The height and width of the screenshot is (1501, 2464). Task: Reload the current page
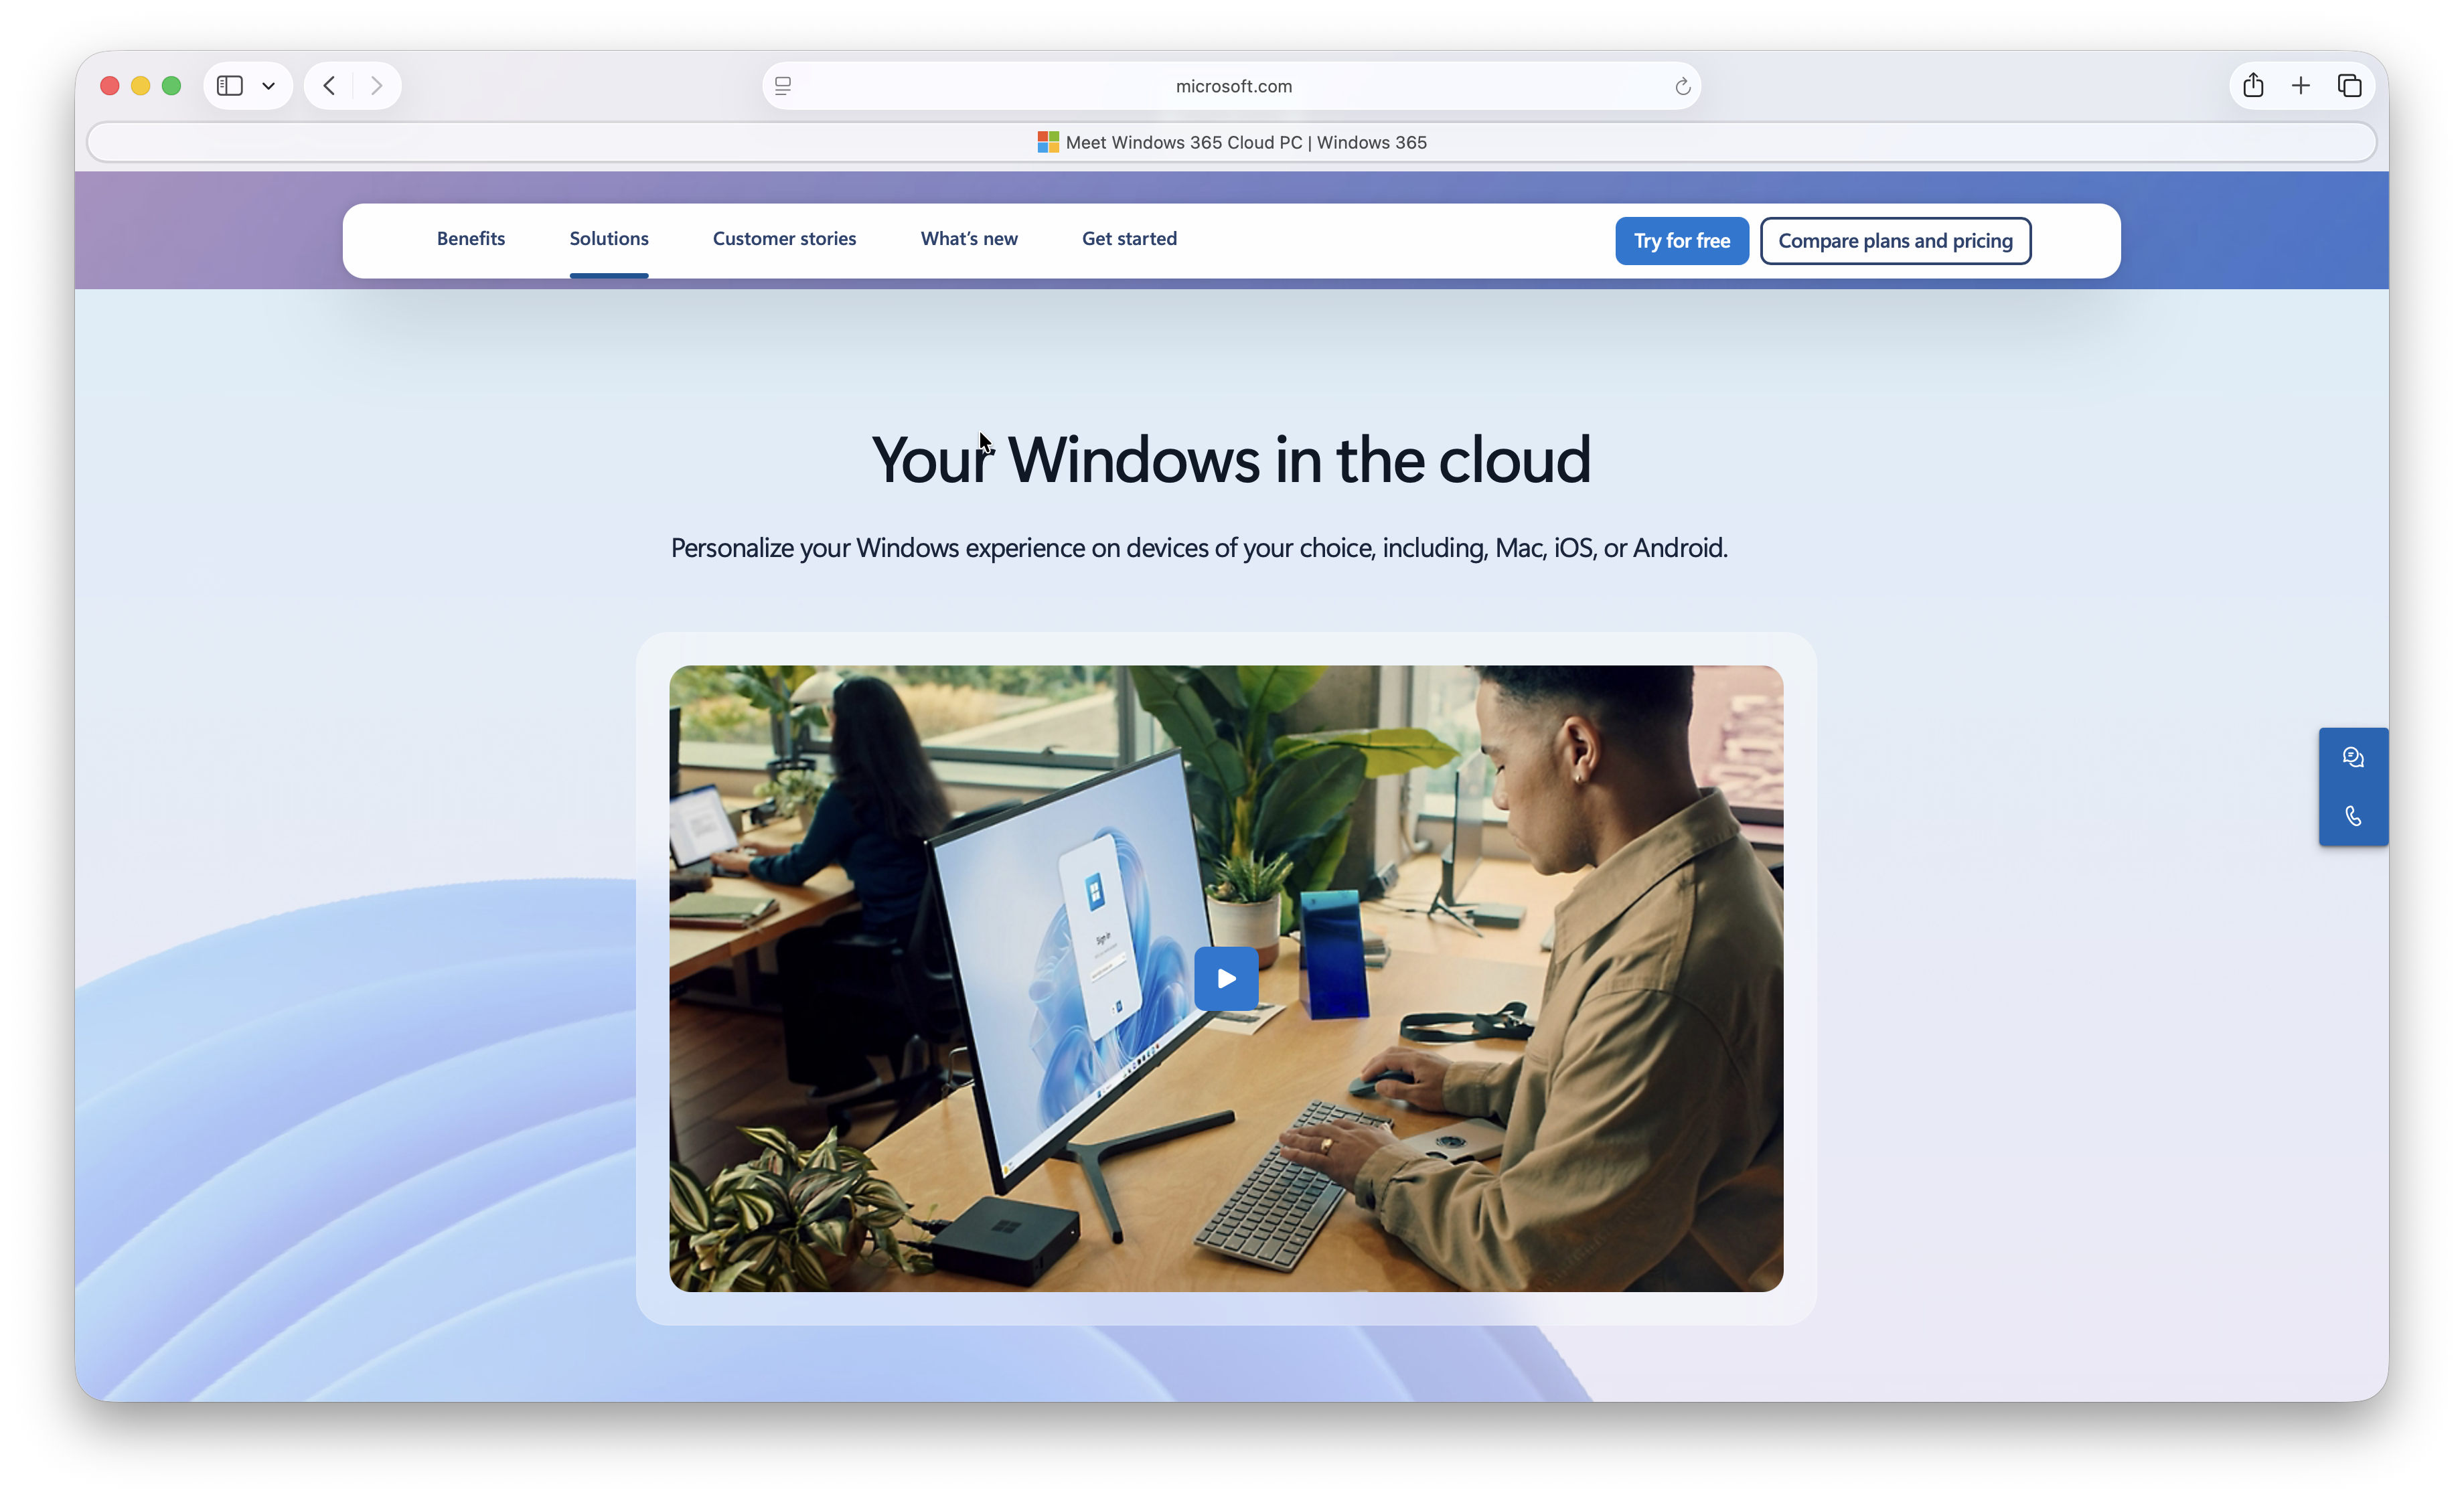coord(1683,87)
